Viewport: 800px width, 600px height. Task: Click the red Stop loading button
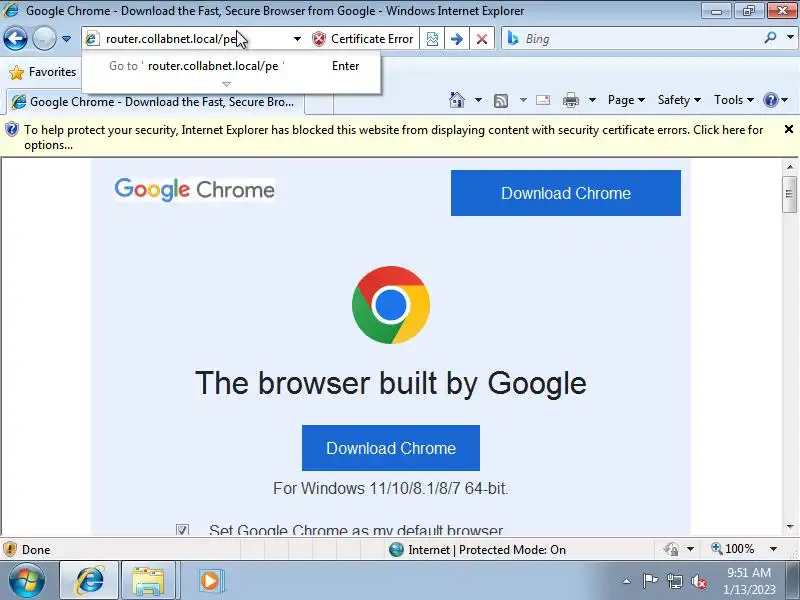(x=482, y=39)
